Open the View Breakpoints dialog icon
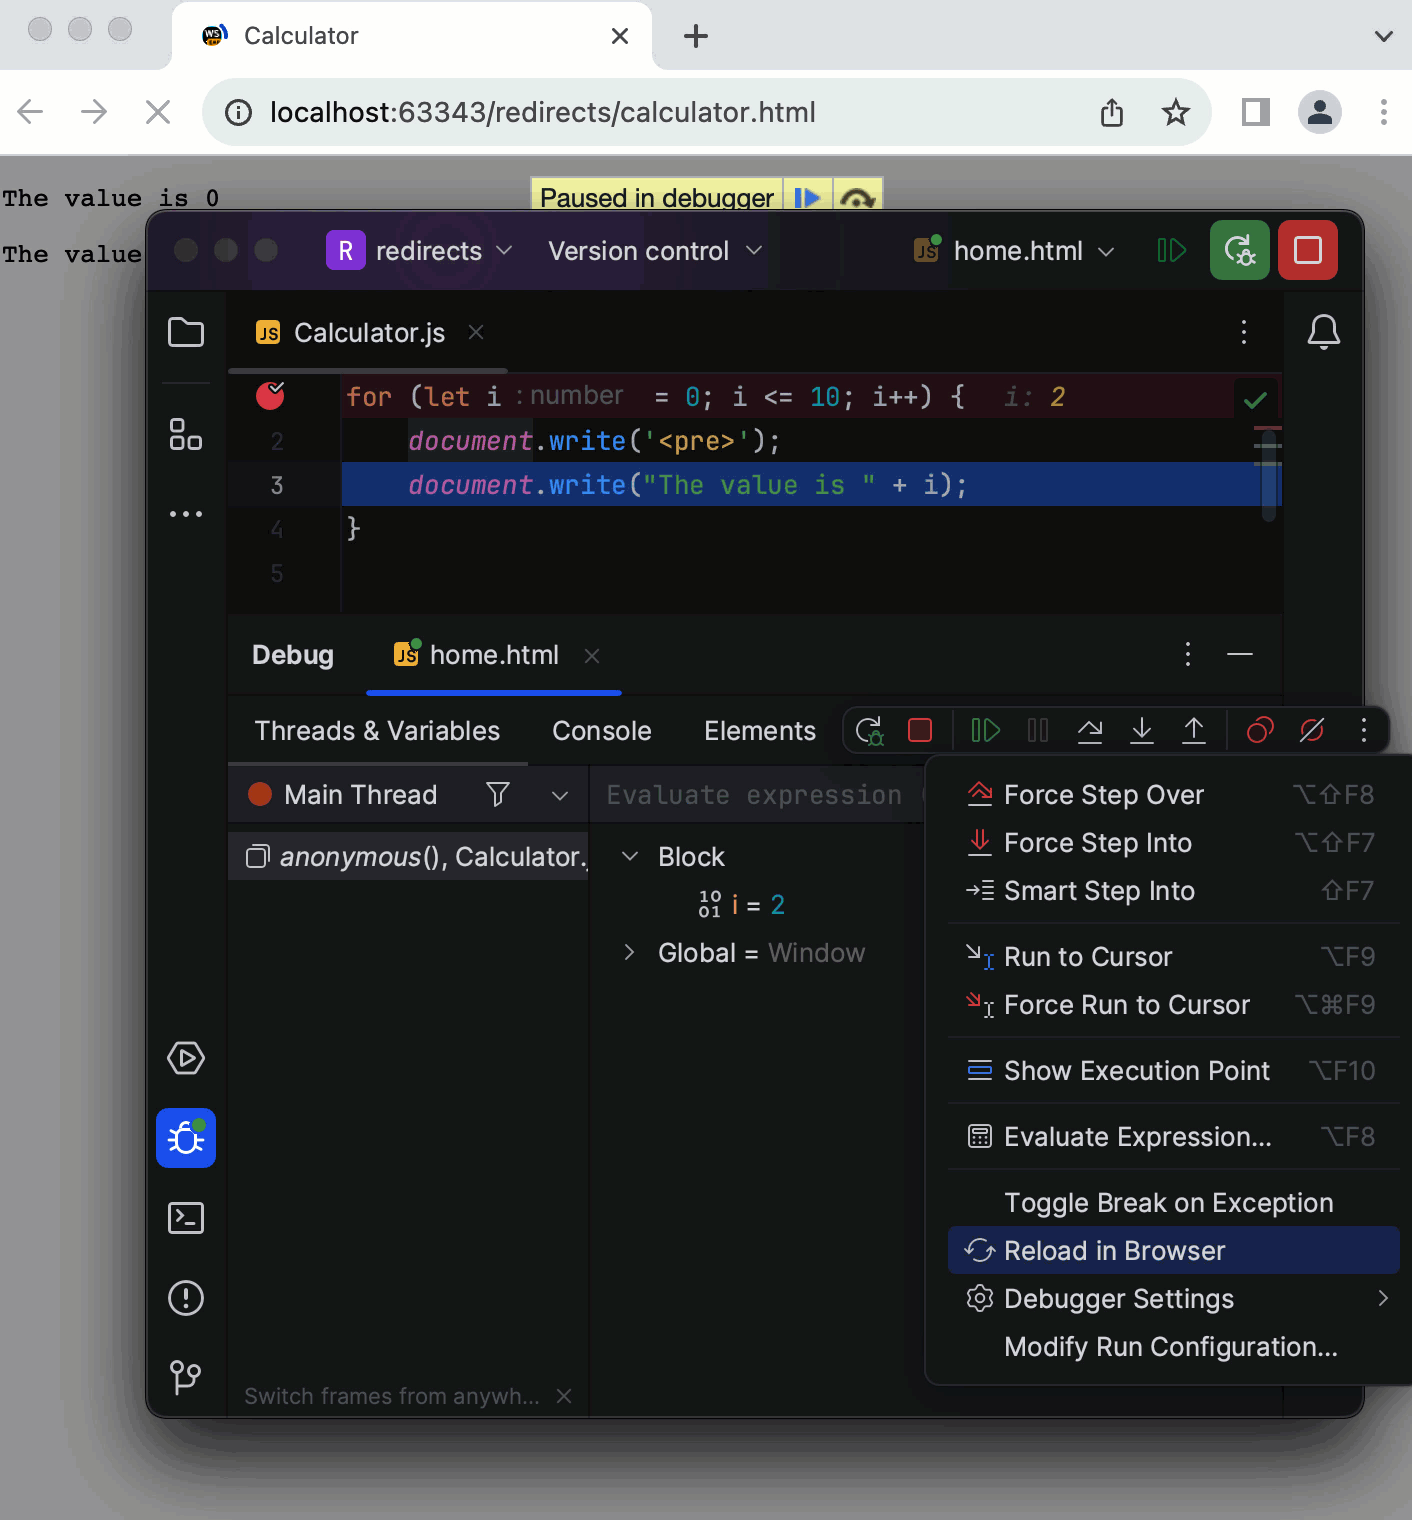 point(1259,730)
